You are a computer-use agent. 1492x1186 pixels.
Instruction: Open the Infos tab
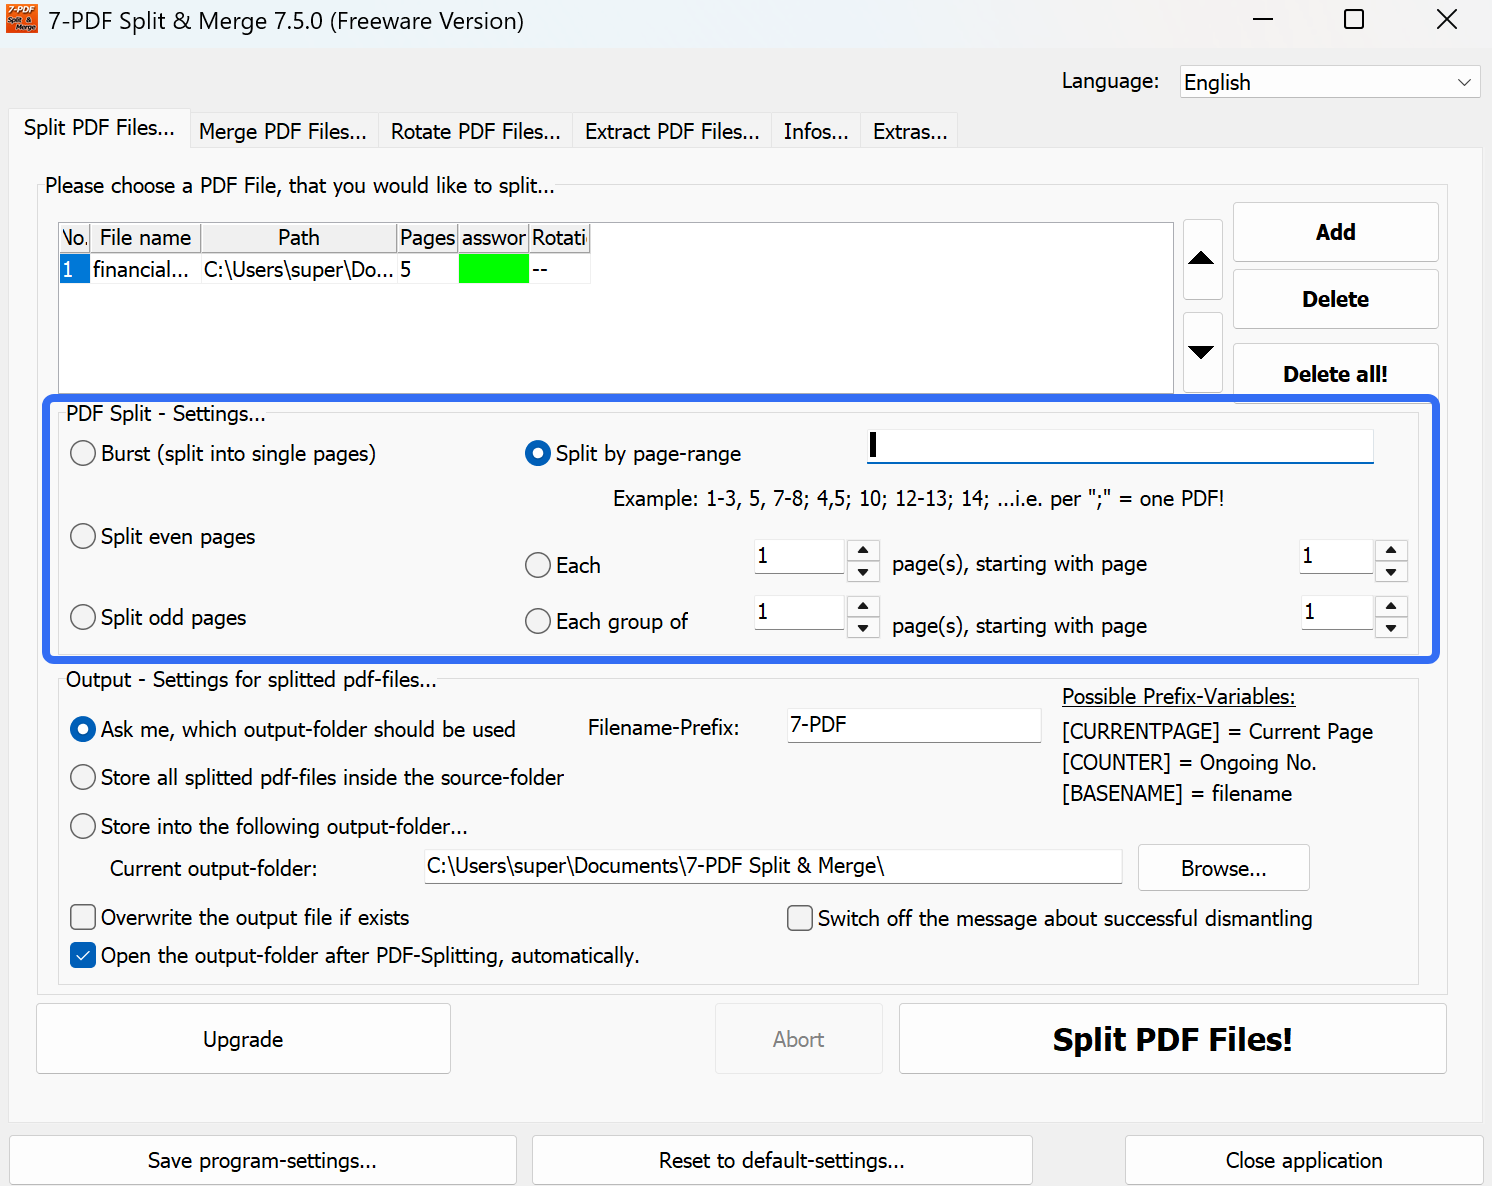pyautogui.click(x=816, y=131)
